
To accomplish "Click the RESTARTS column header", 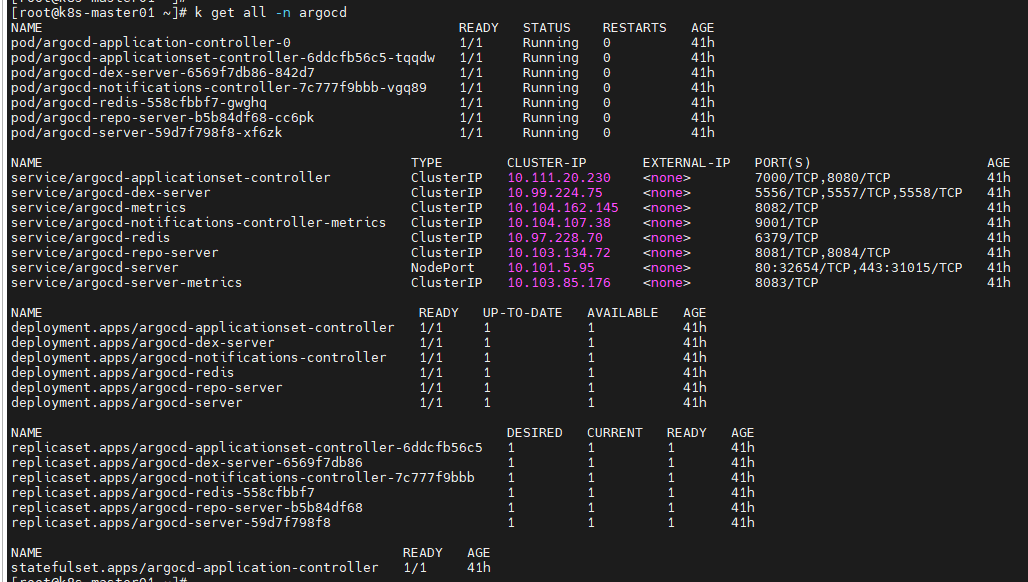I will point(635,28).
